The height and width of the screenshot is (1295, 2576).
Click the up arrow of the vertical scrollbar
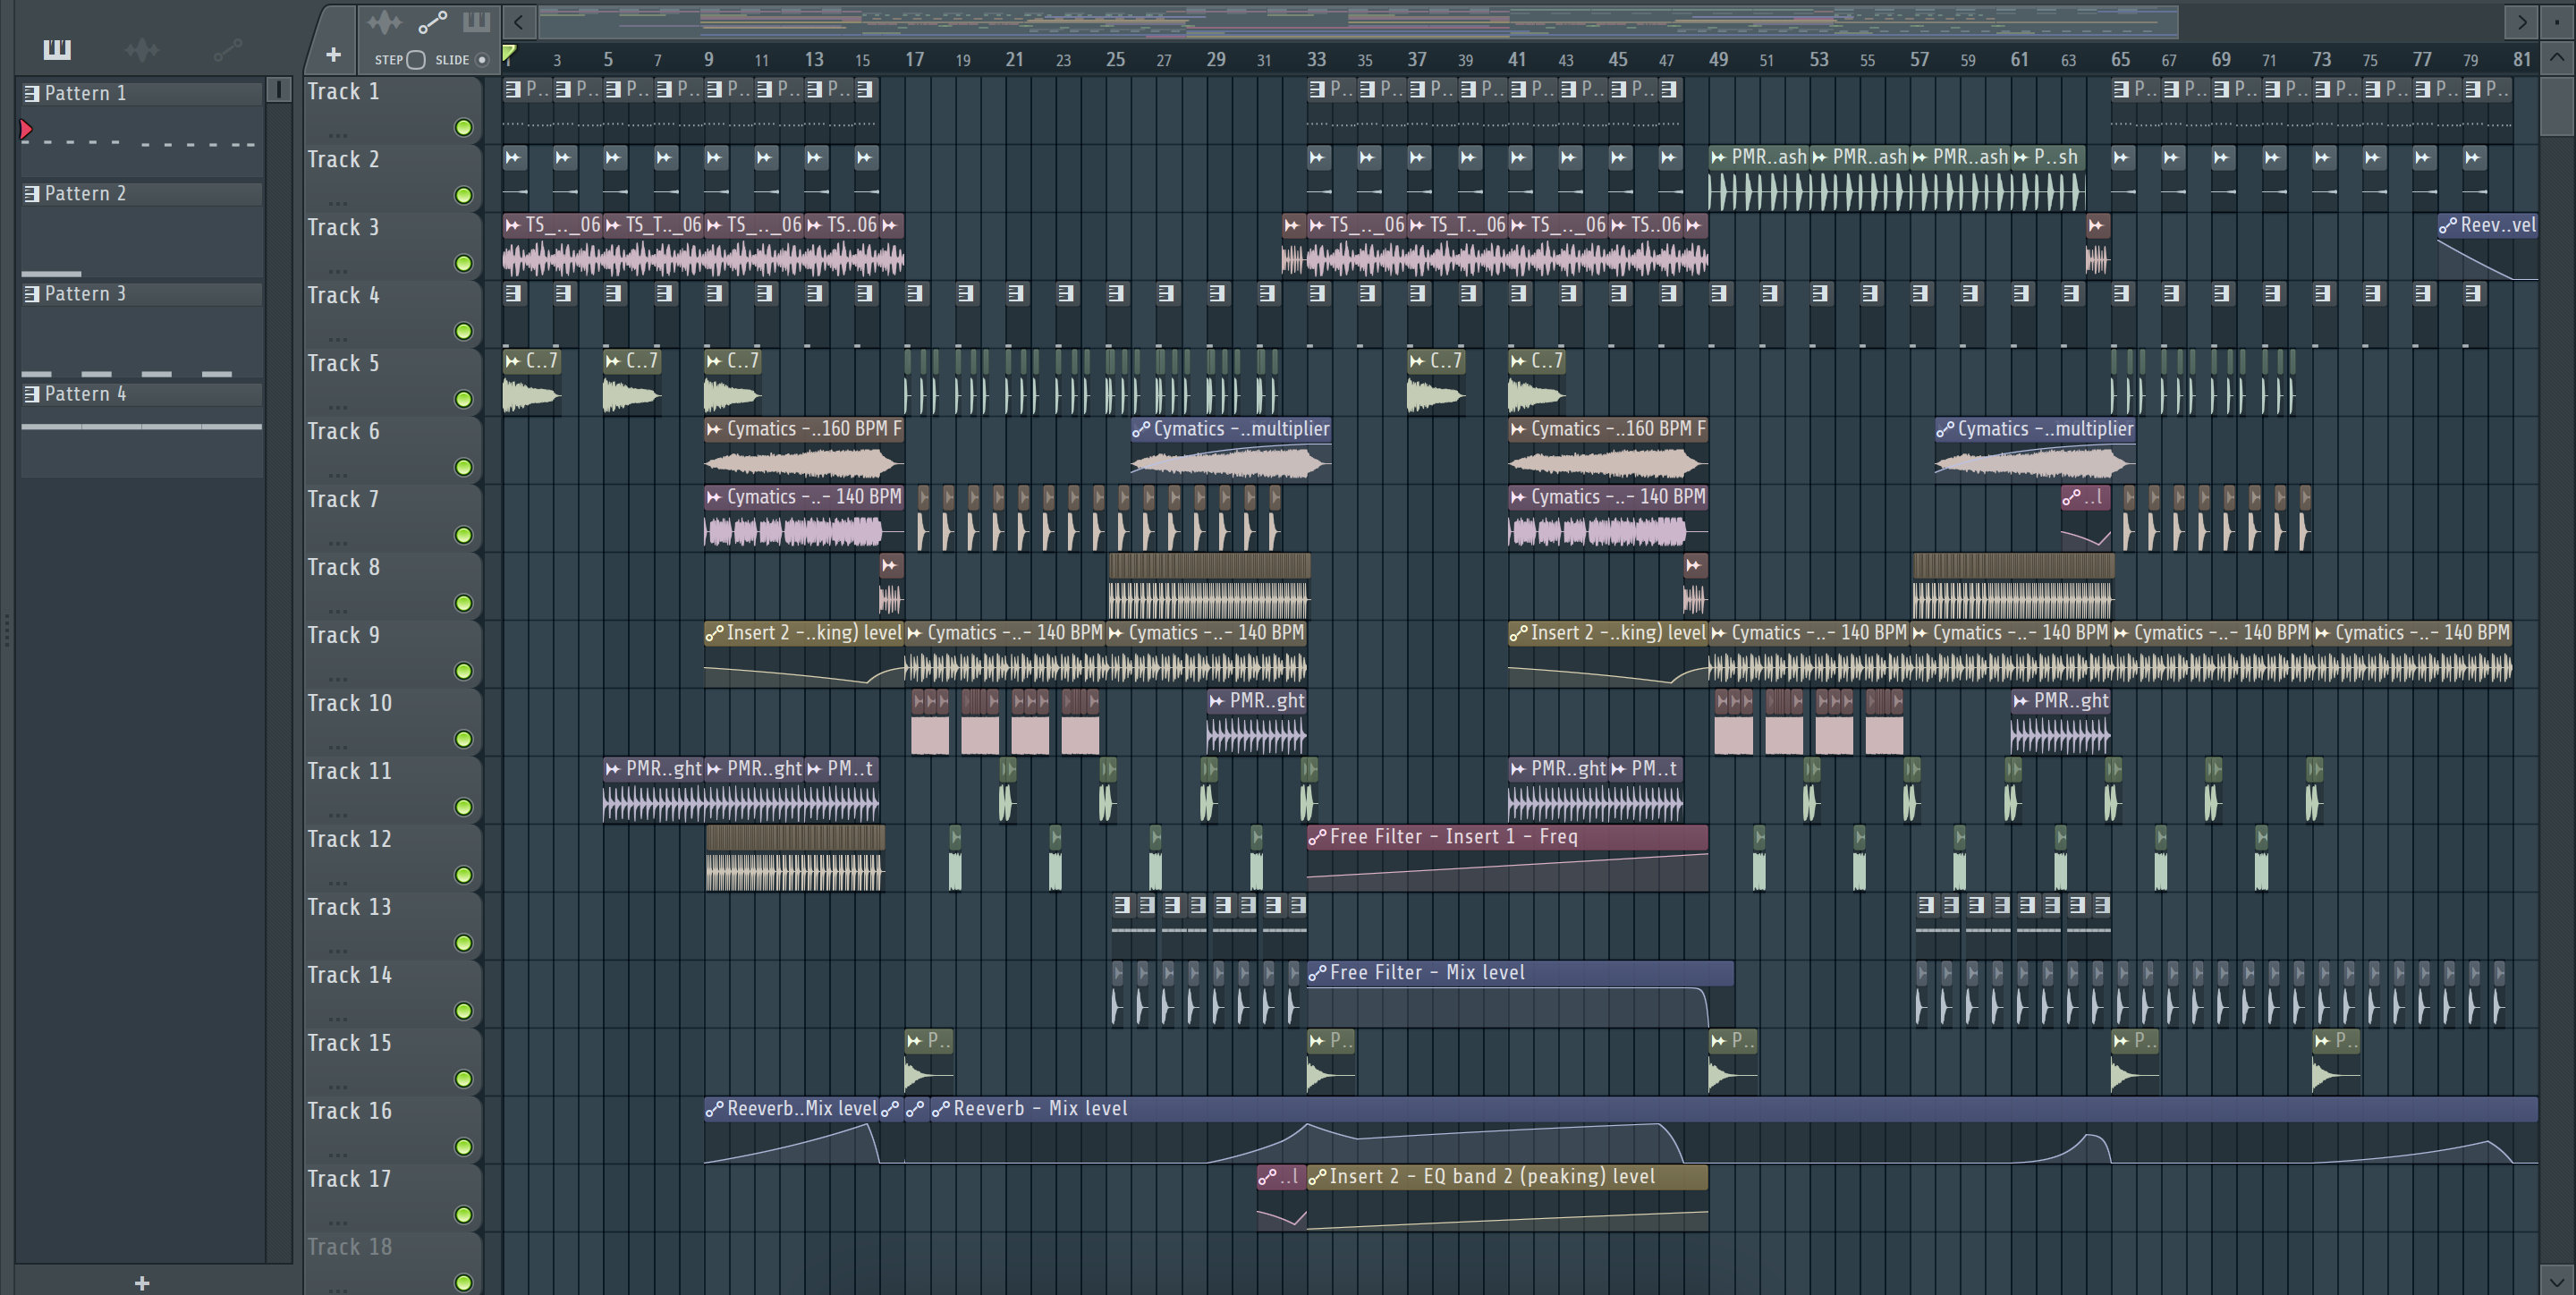2556,57
